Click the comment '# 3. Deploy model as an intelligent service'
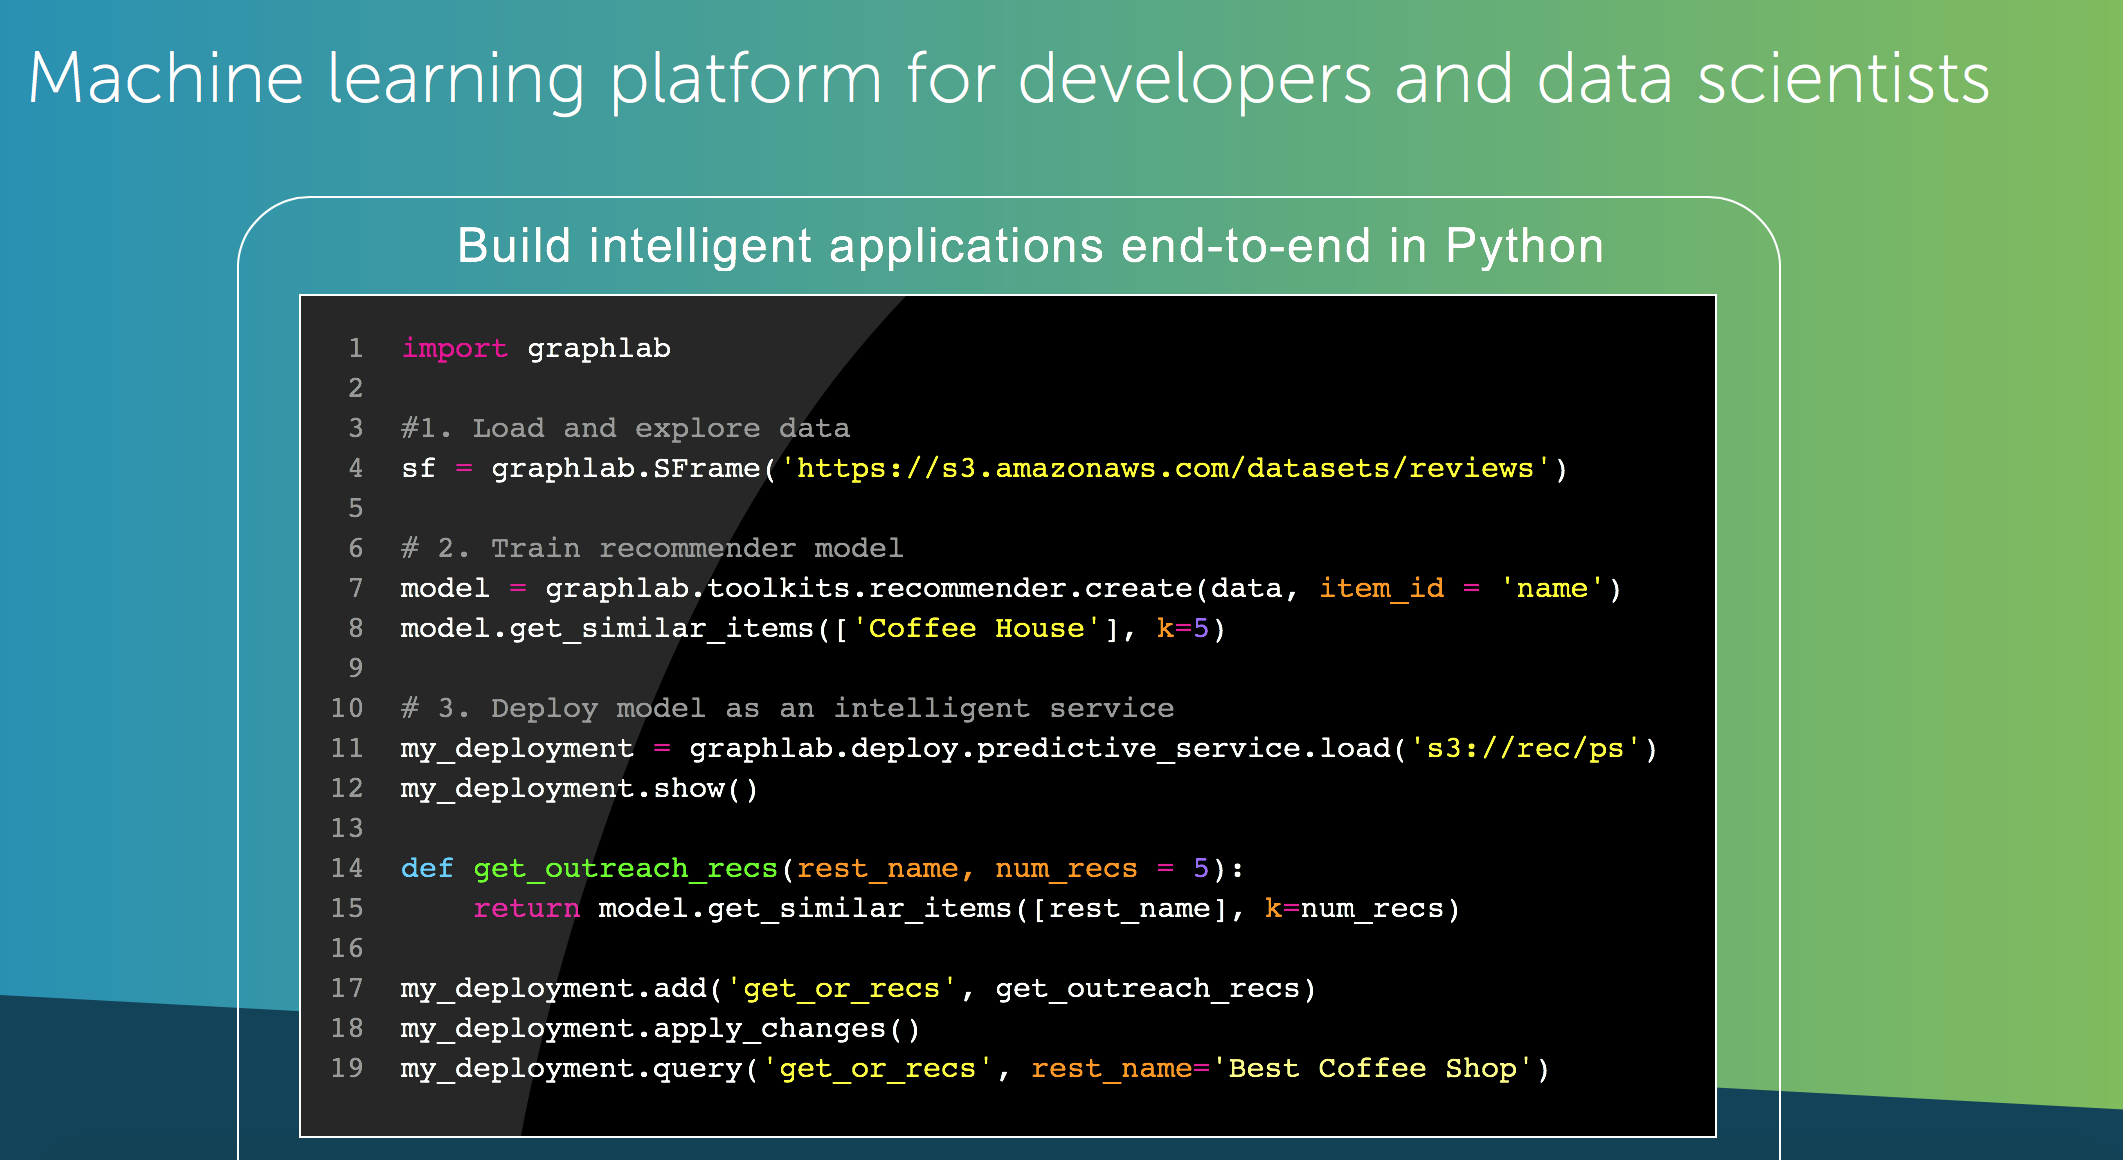The height and width of the screenshot is (1160, 2123). tap(787, 708)
